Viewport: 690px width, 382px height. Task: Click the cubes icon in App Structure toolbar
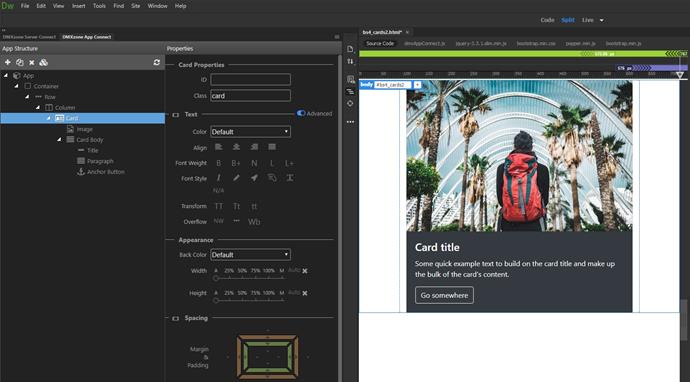point(43,62)
